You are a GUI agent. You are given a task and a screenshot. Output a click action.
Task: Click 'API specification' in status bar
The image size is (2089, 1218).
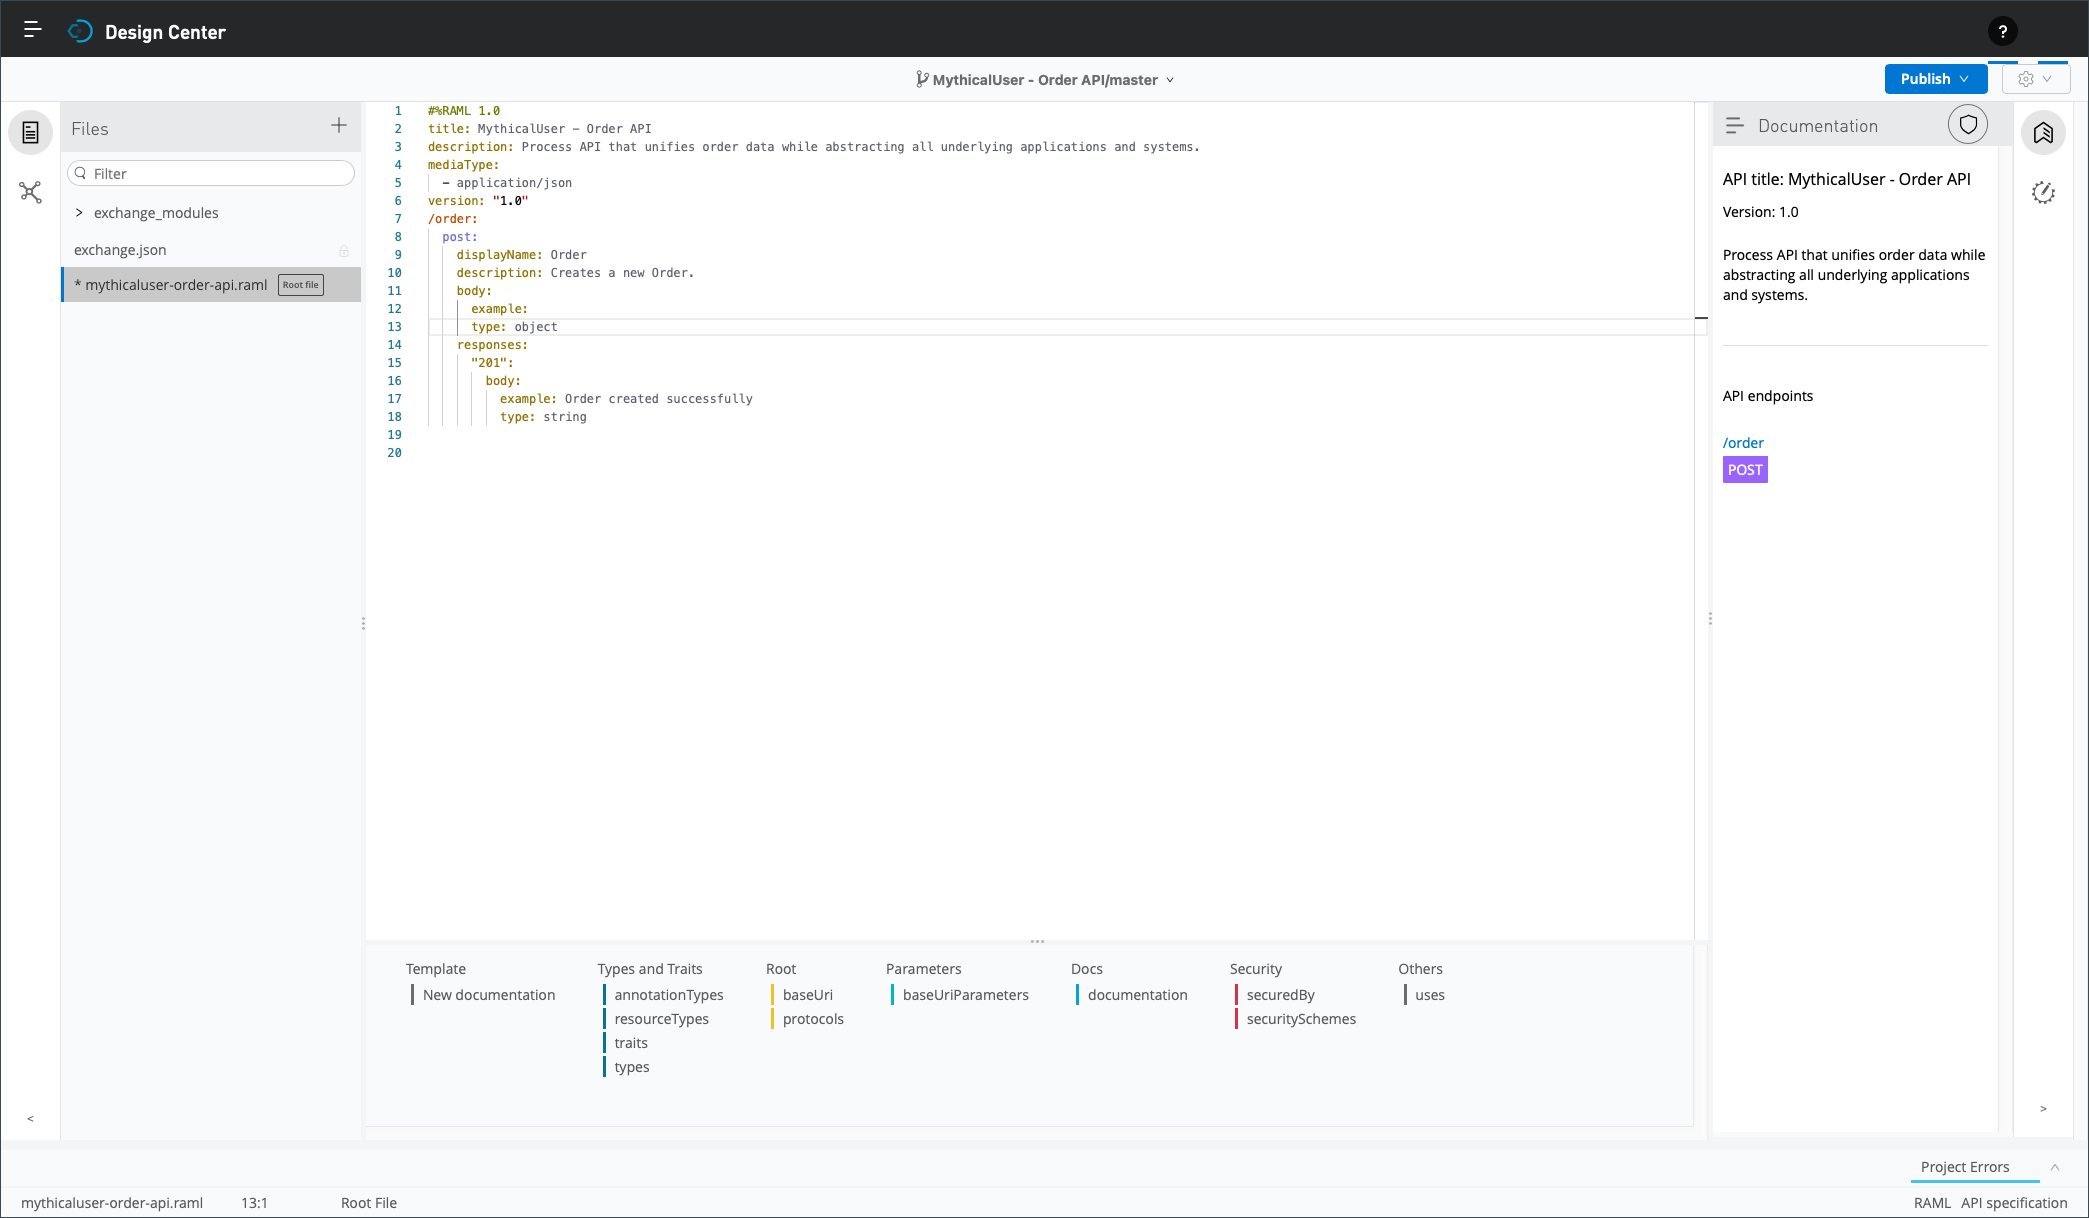click(2014, 1203)
